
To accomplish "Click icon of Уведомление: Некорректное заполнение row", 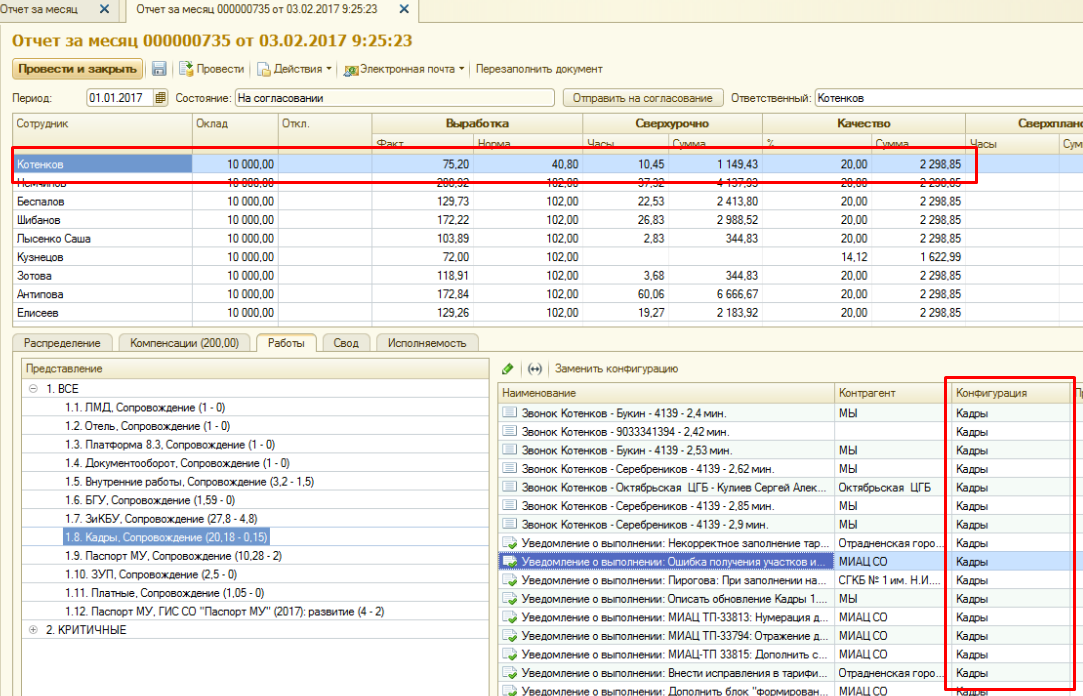I will click(x=510, y=543).
